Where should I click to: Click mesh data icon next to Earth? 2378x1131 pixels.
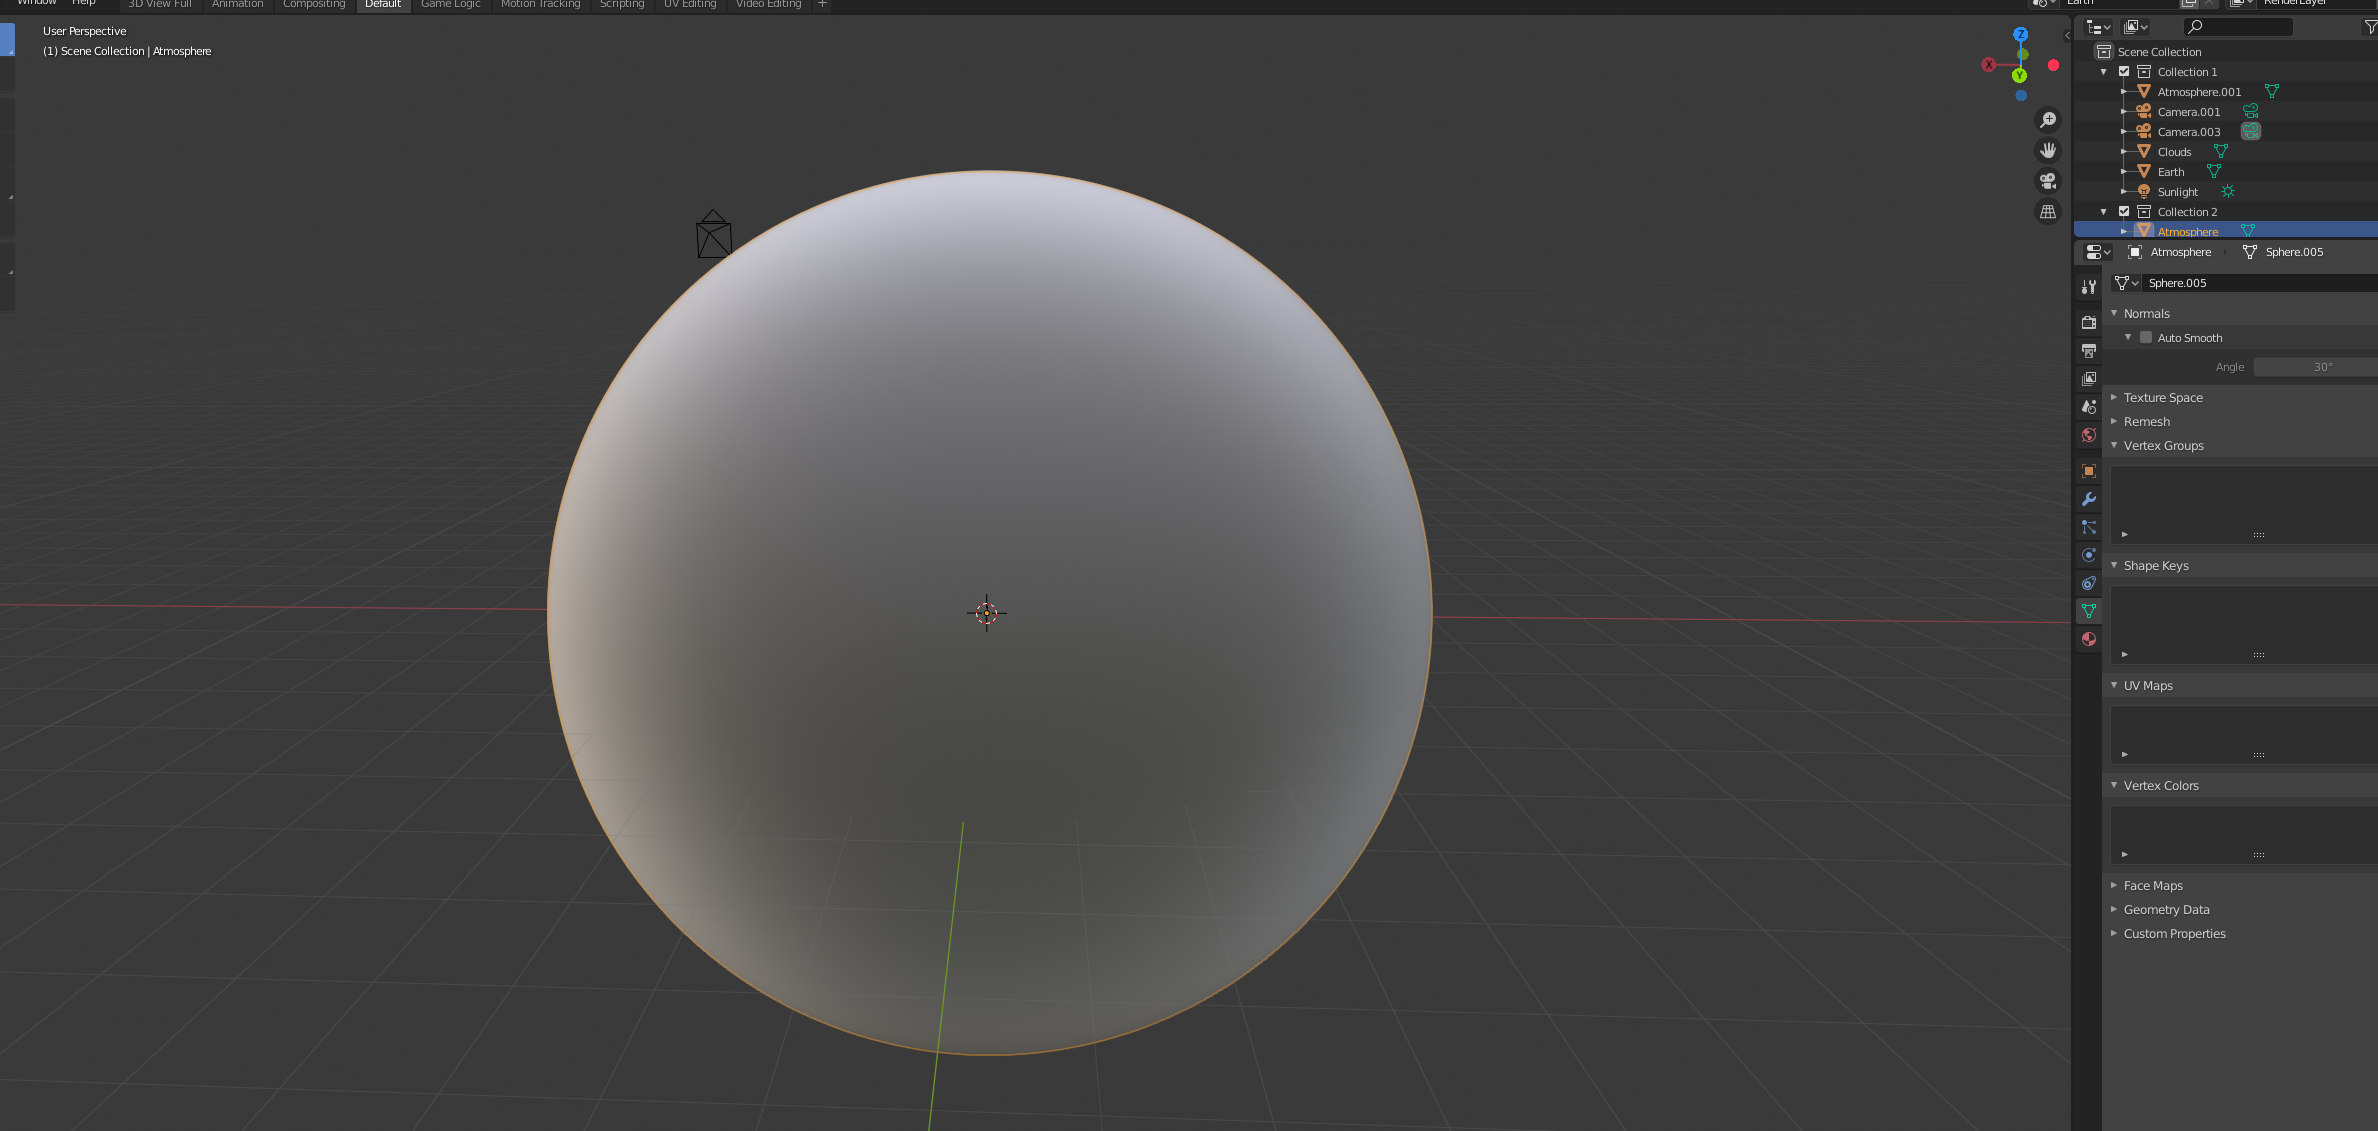pyautogui.click(x=2214, y=171)
